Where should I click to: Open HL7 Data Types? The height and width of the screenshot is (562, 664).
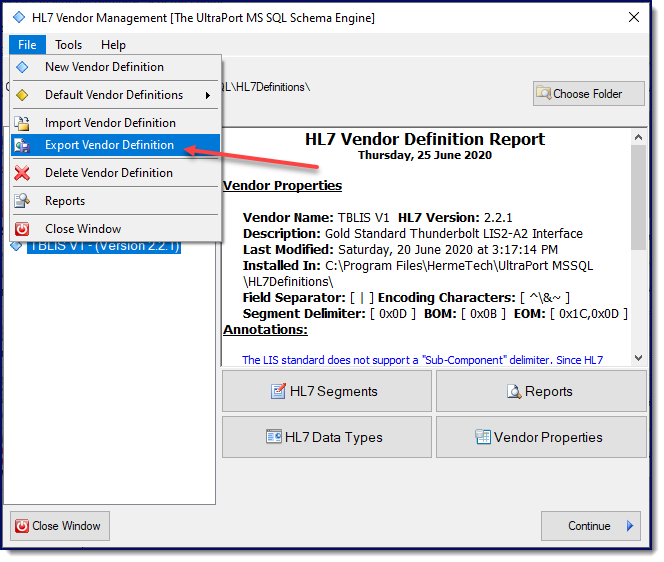326,437
